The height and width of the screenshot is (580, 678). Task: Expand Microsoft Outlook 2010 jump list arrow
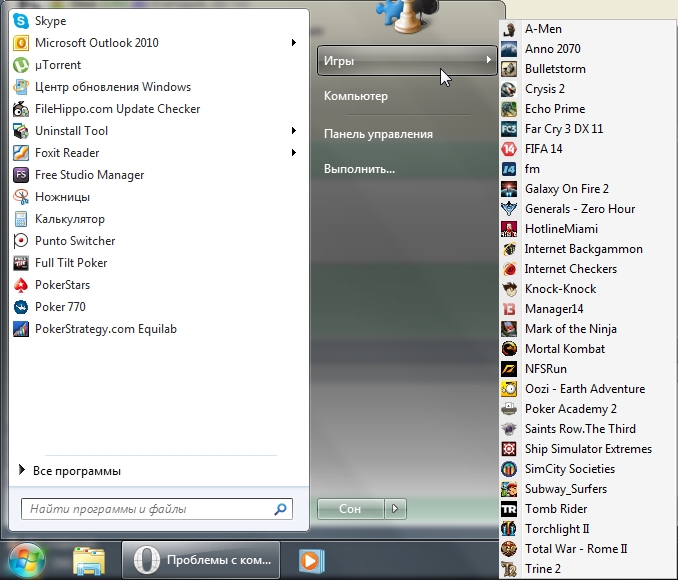tap(294, 43)
